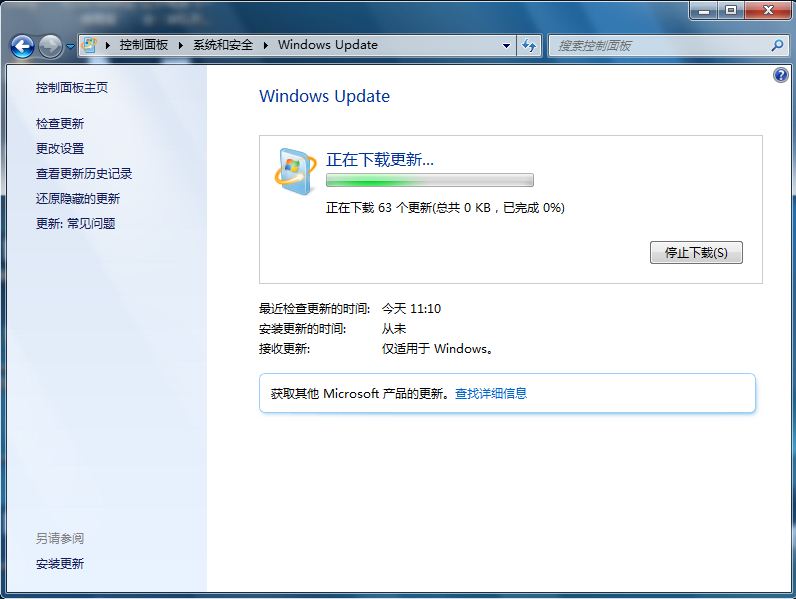
Task: Expand the arrow after 控制面板 breadcrumb
Action: tap(180, 45)
